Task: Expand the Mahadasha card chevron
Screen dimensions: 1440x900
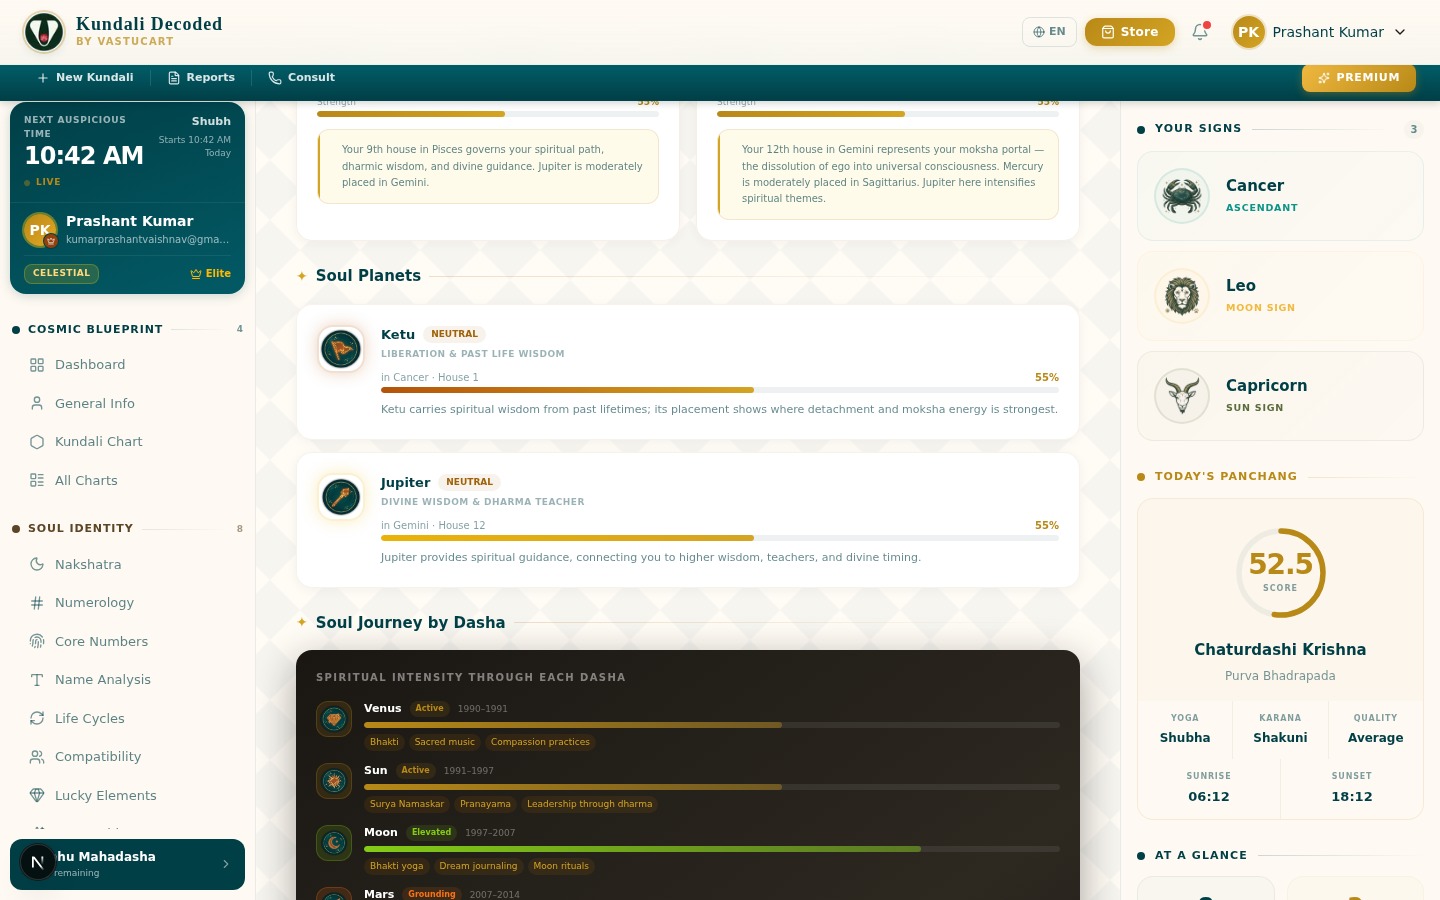Action: tap(226, 864)
